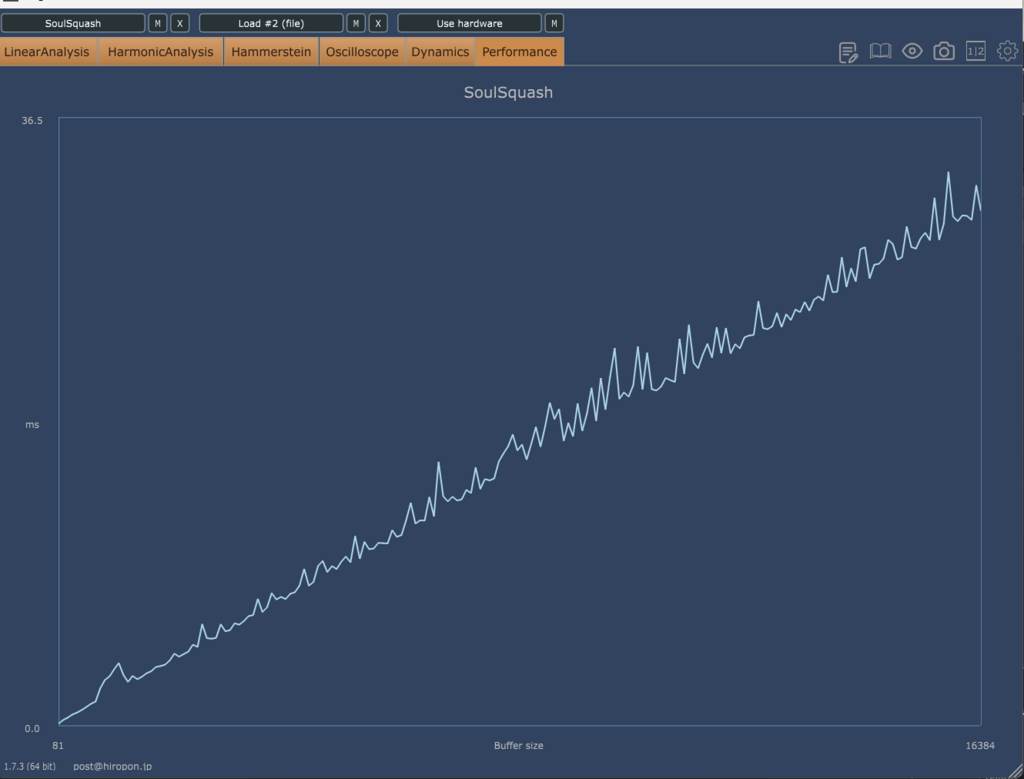
Task: Click the ms y-axis unit label
Action: point(32,425)
